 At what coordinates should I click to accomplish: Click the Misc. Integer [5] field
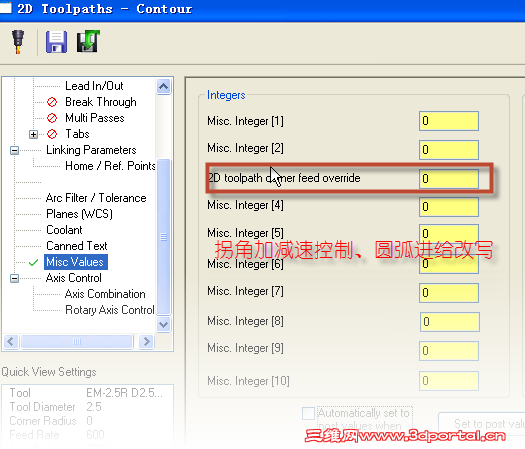[449, 233]
